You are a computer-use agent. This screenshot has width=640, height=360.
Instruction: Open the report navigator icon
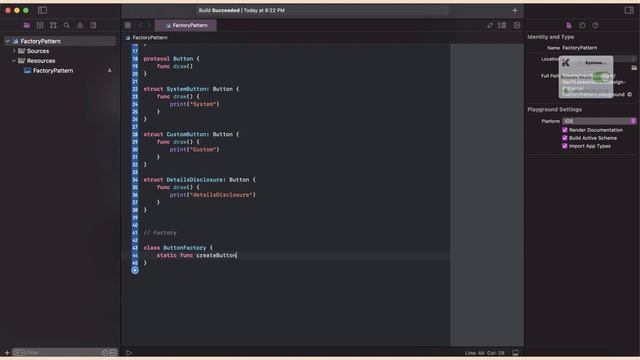click(x=93, y=25)
